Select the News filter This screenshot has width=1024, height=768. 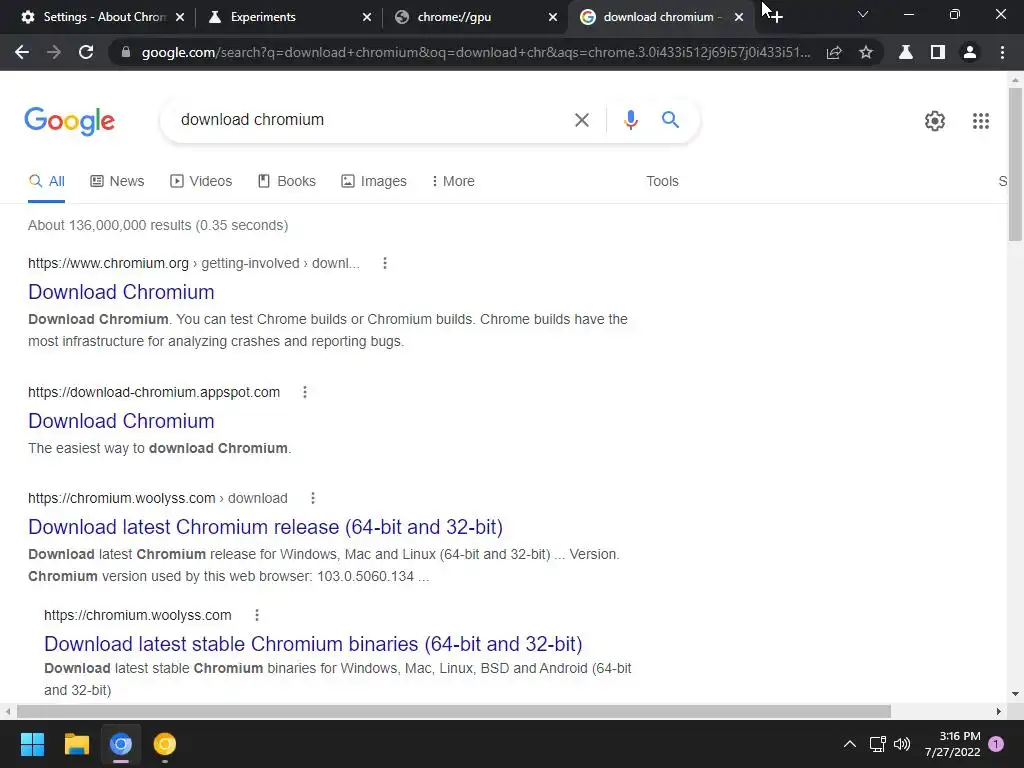117,182
